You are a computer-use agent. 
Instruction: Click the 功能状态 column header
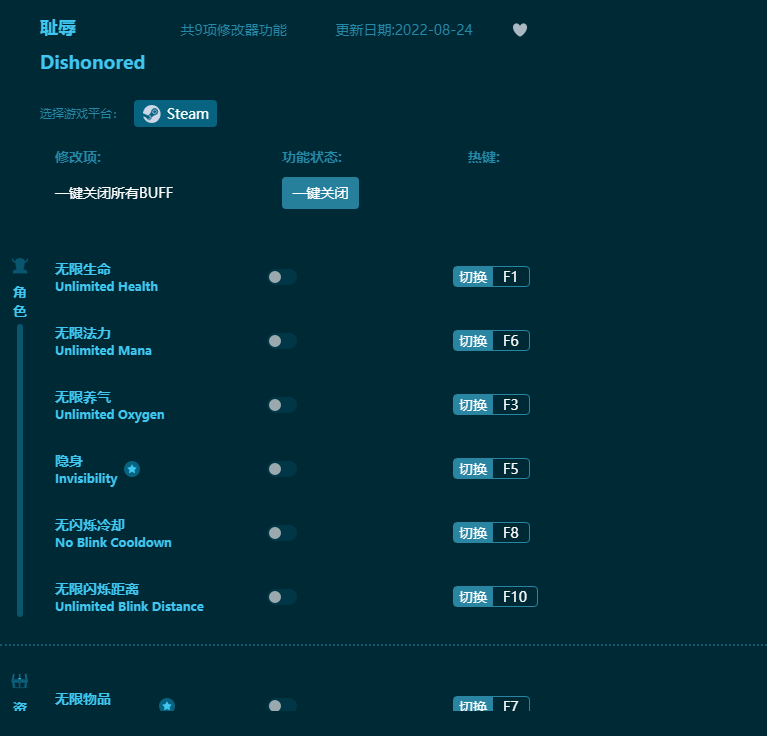312,157
